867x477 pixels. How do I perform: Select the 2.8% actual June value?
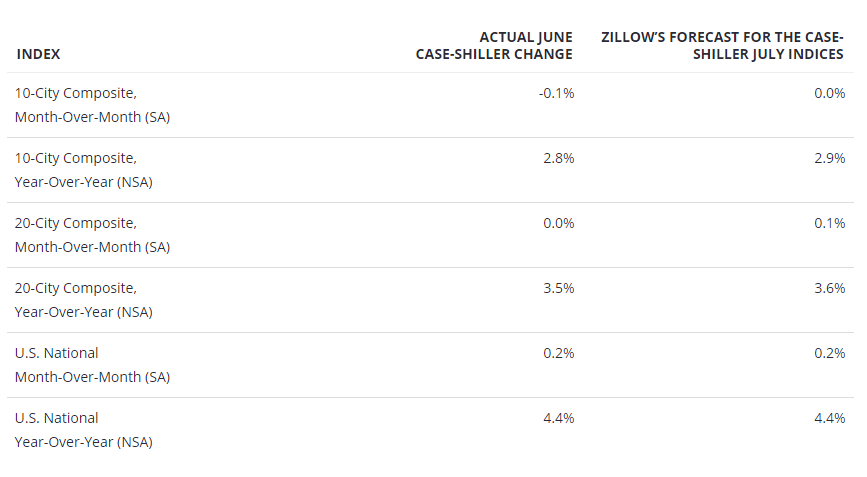pos(558,158)
